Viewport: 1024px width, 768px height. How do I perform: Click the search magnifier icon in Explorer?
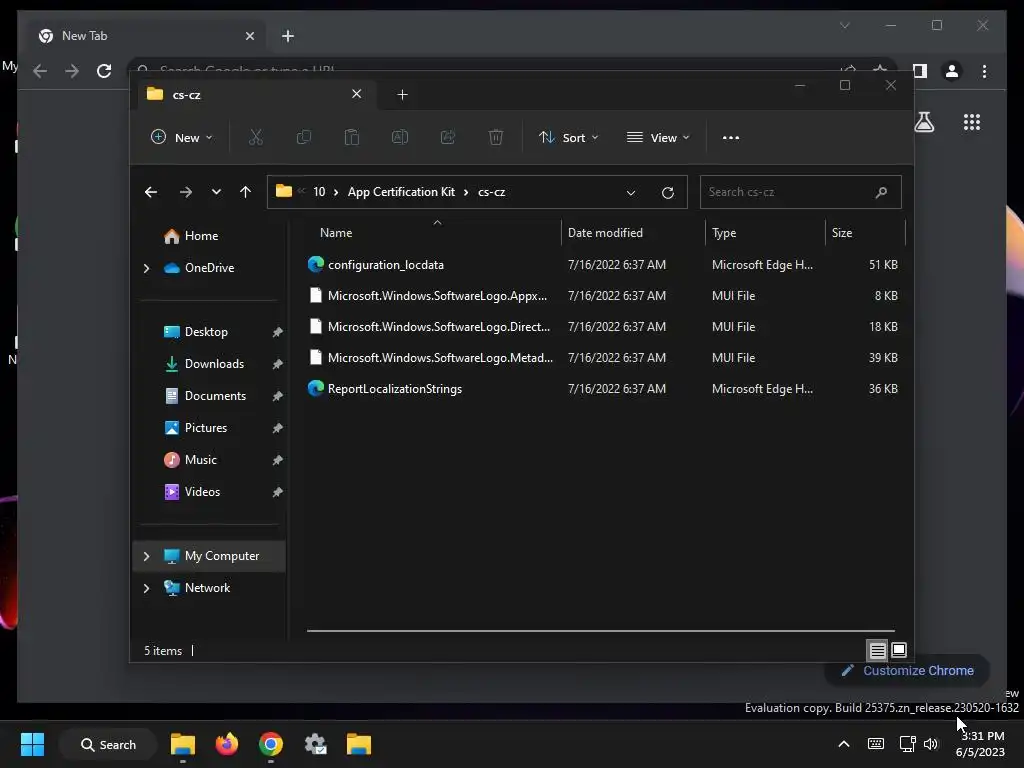(881, 192)
